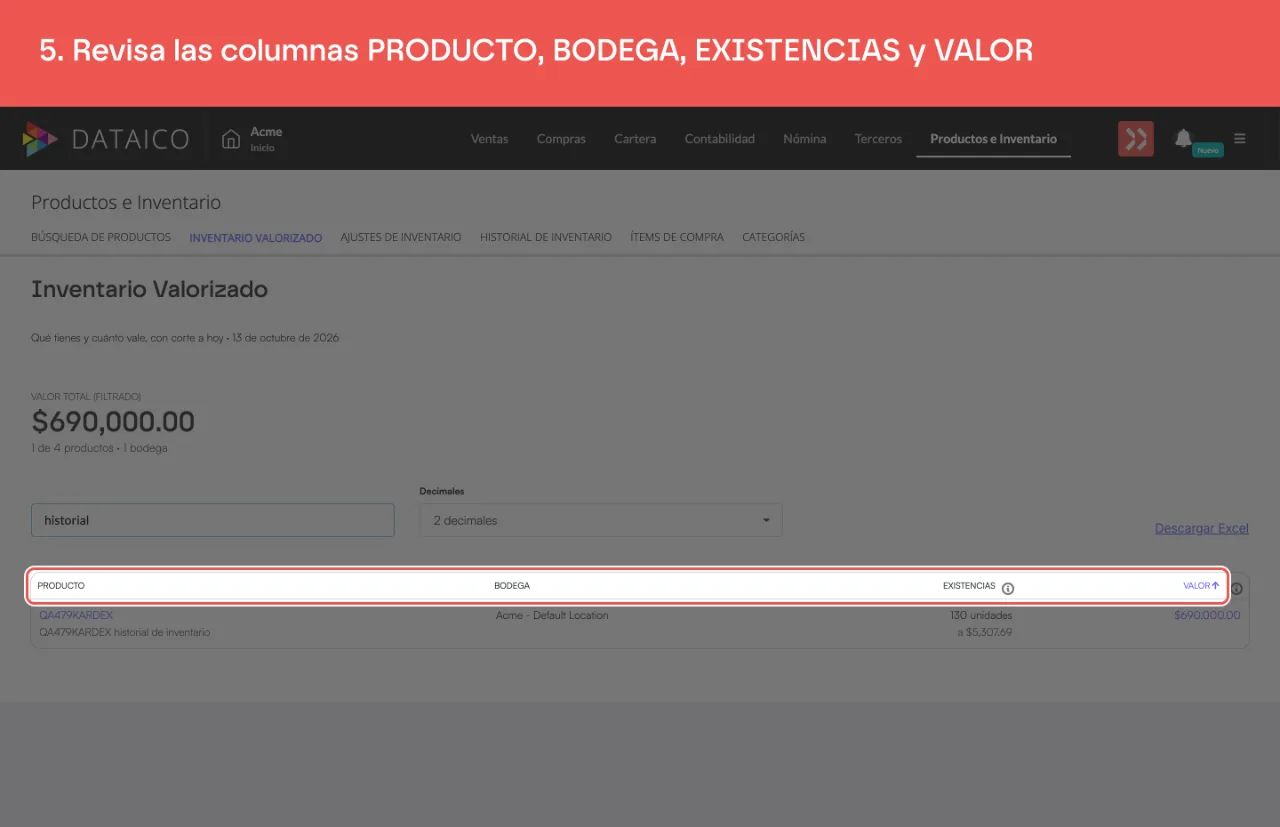
Task: Open notifications bell
Action: click(x=1183, y=138)
